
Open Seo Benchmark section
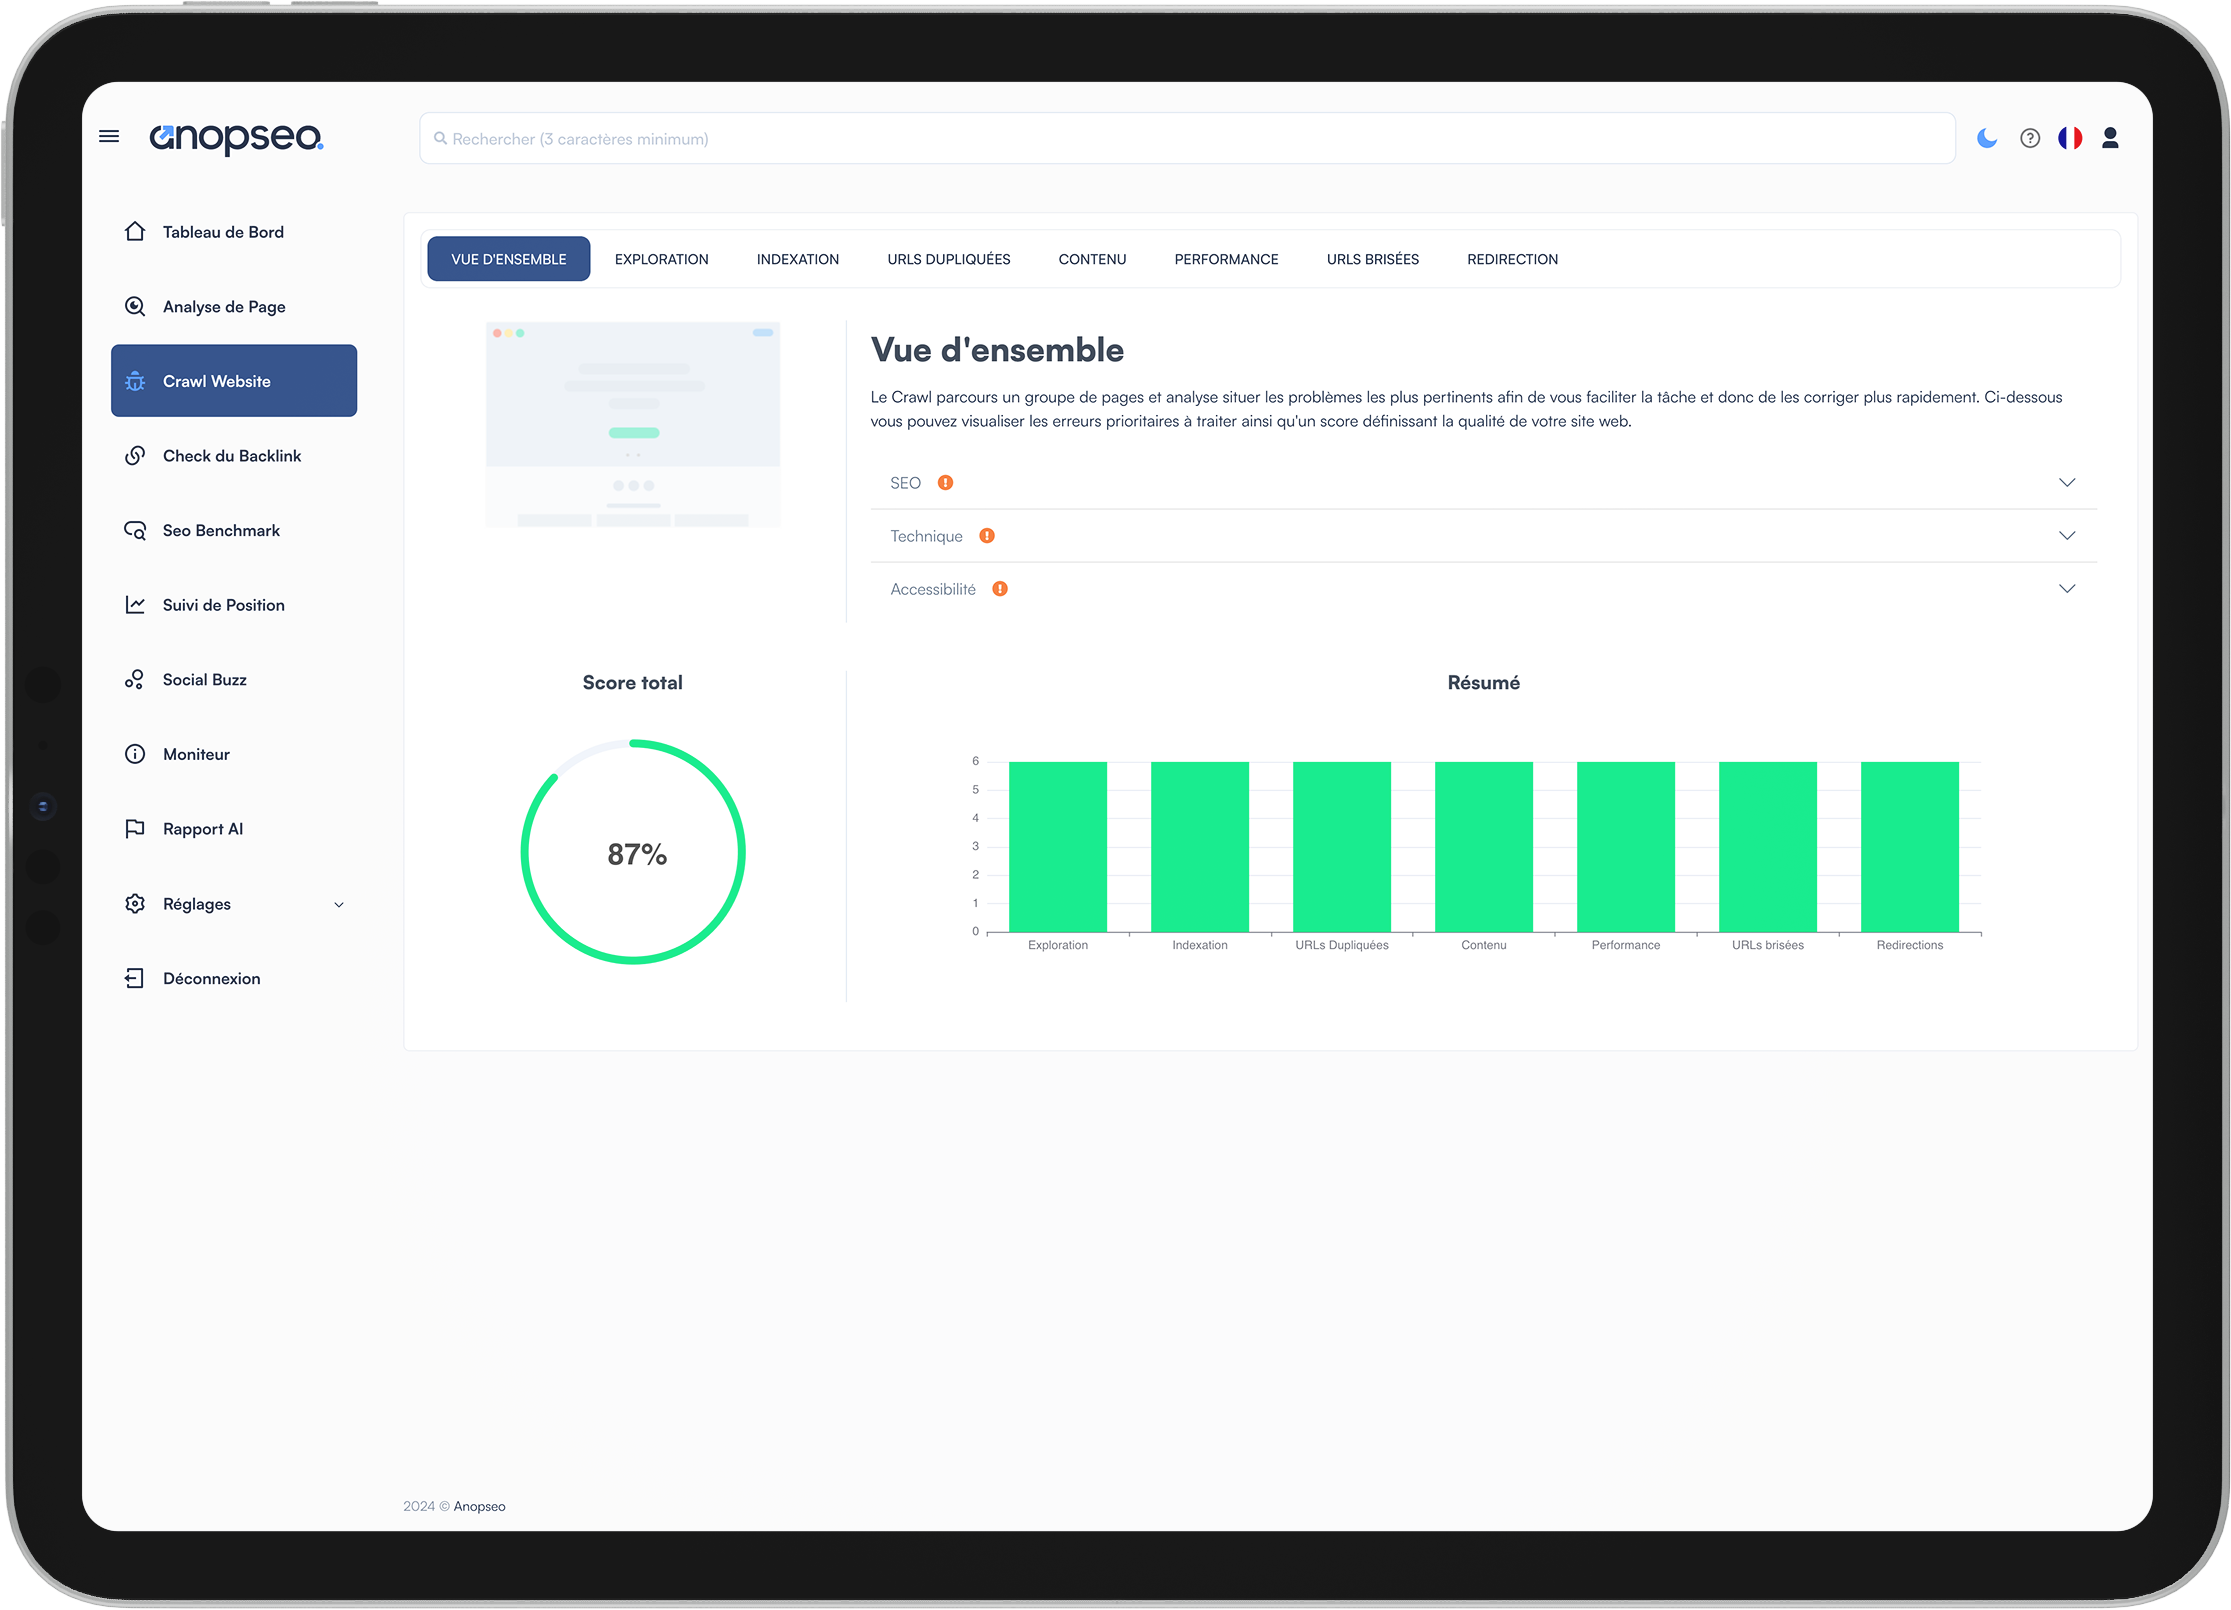[x=222, y=529]
